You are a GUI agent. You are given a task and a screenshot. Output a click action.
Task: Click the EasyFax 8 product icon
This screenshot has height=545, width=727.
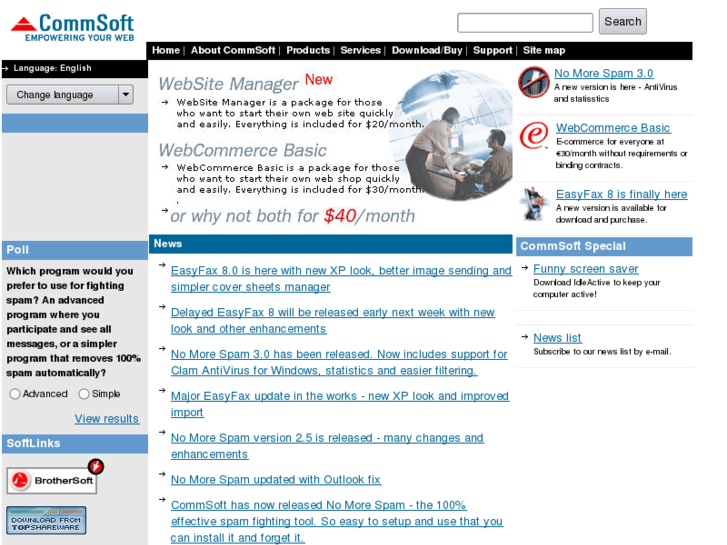pos(534,203)
